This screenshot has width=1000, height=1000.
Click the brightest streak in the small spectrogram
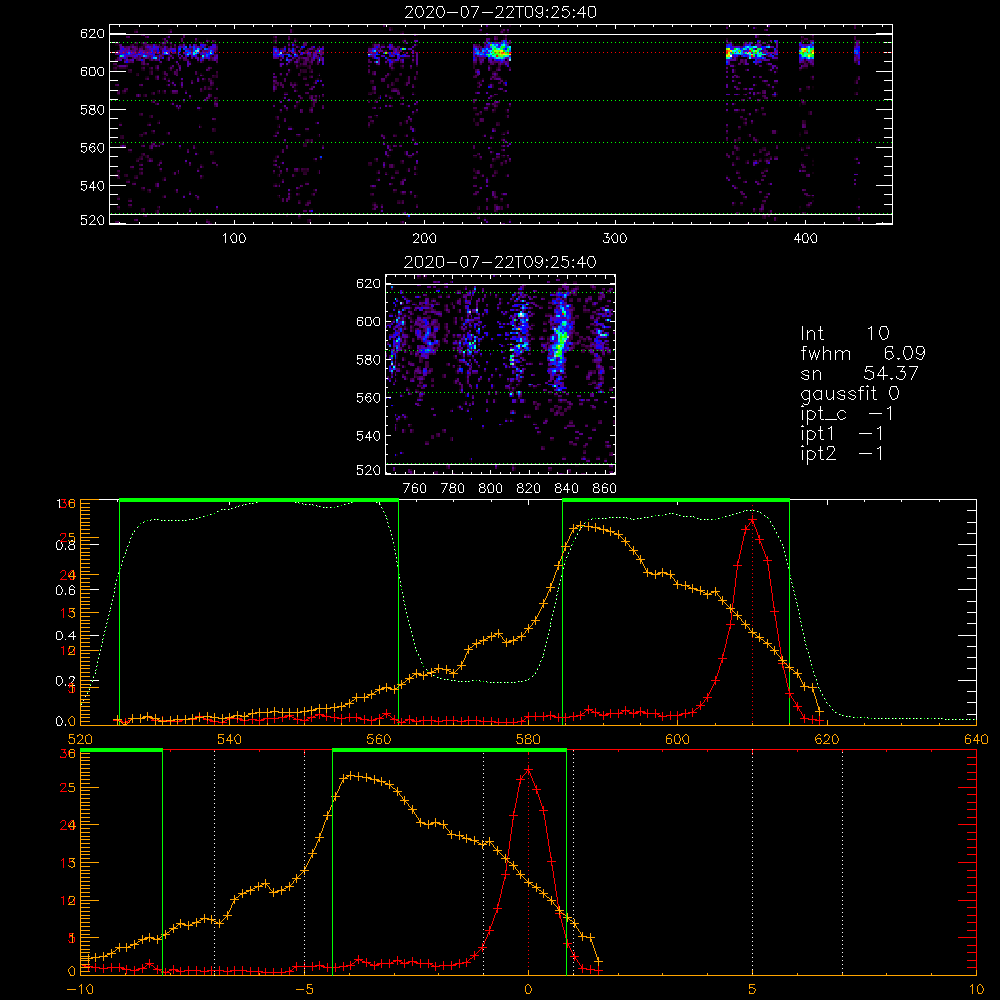561,341
